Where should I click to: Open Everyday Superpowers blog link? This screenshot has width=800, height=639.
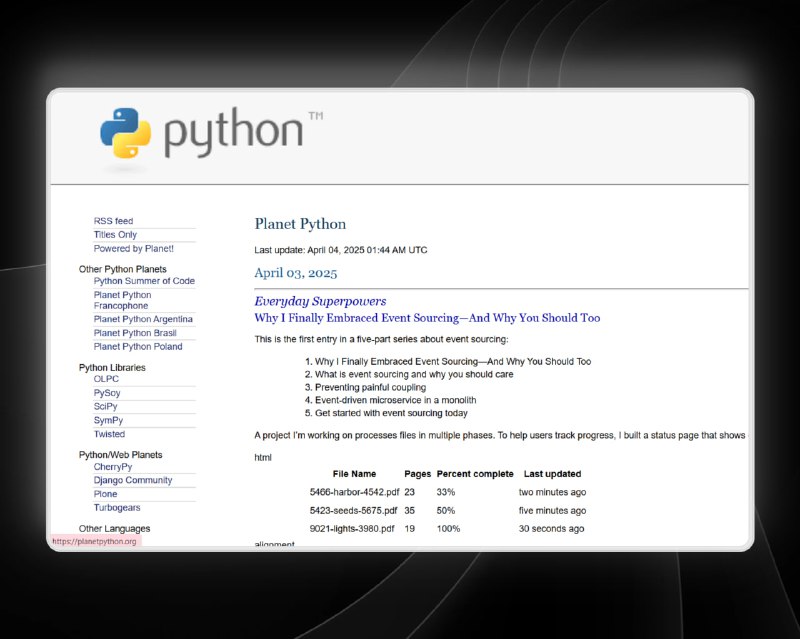(x=320, y=301)
